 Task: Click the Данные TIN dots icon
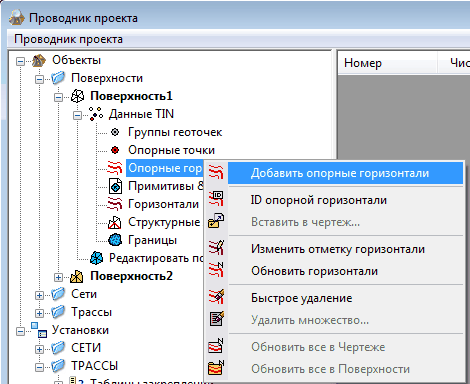tap(96, 114)
